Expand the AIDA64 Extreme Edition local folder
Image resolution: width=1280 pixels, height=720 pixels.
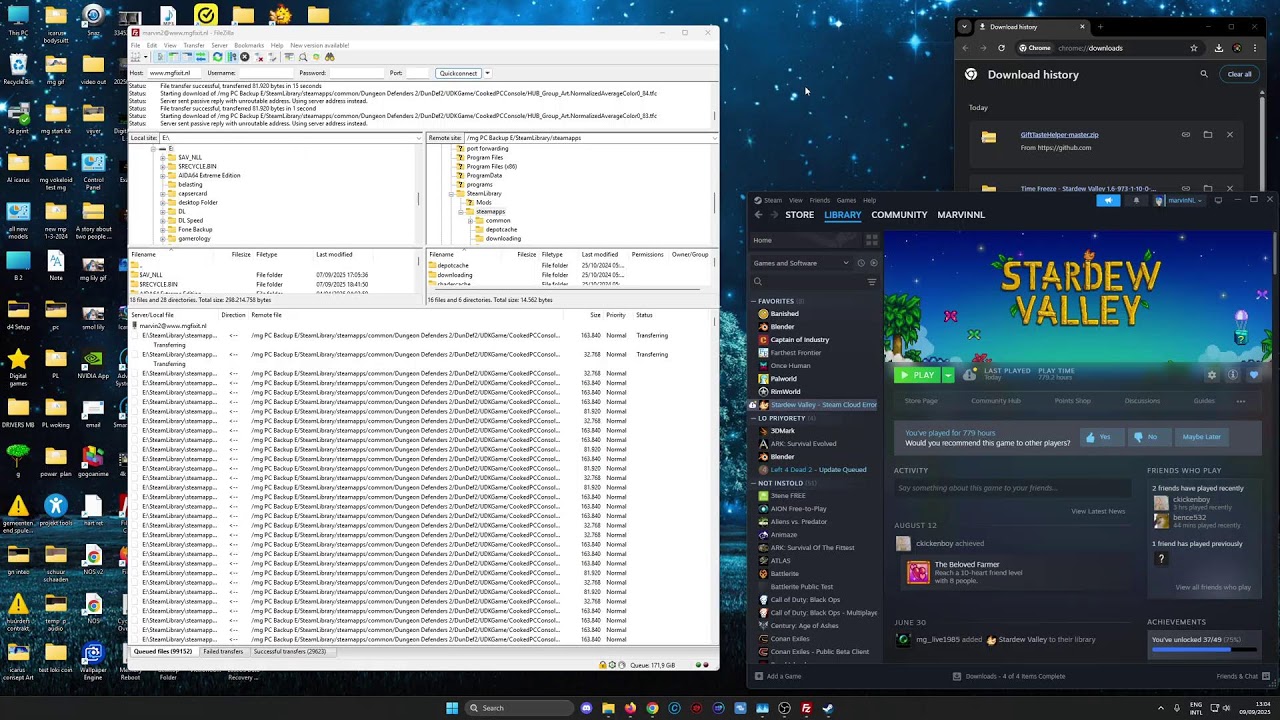coord(162,175)
